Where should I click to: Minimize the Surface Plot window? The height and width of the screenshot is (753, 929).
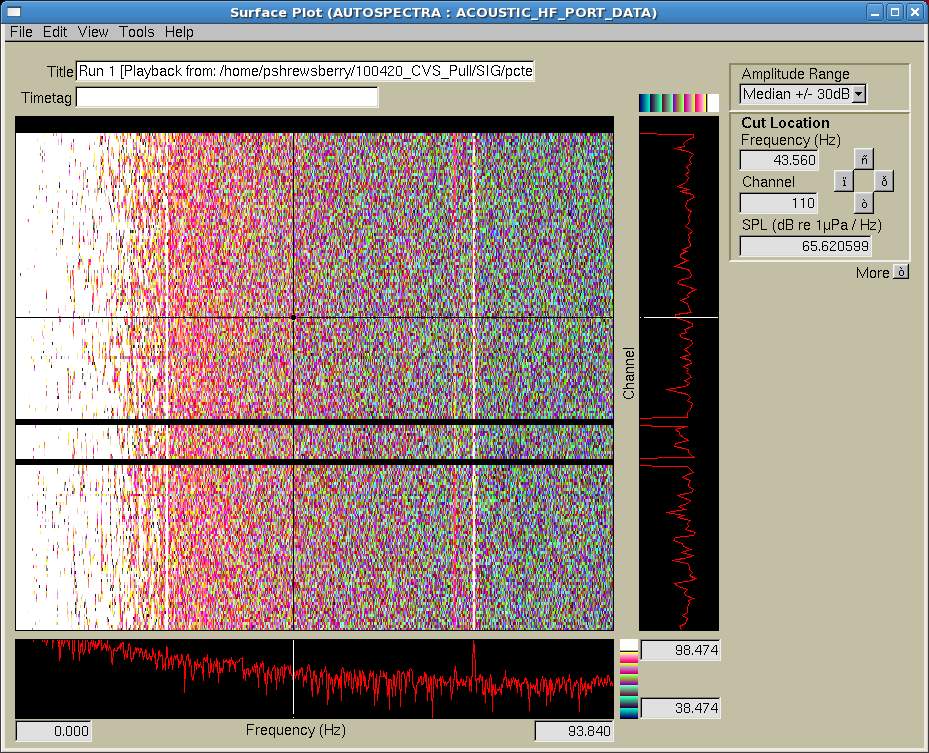pyautogui.click(x=876, y=12)
